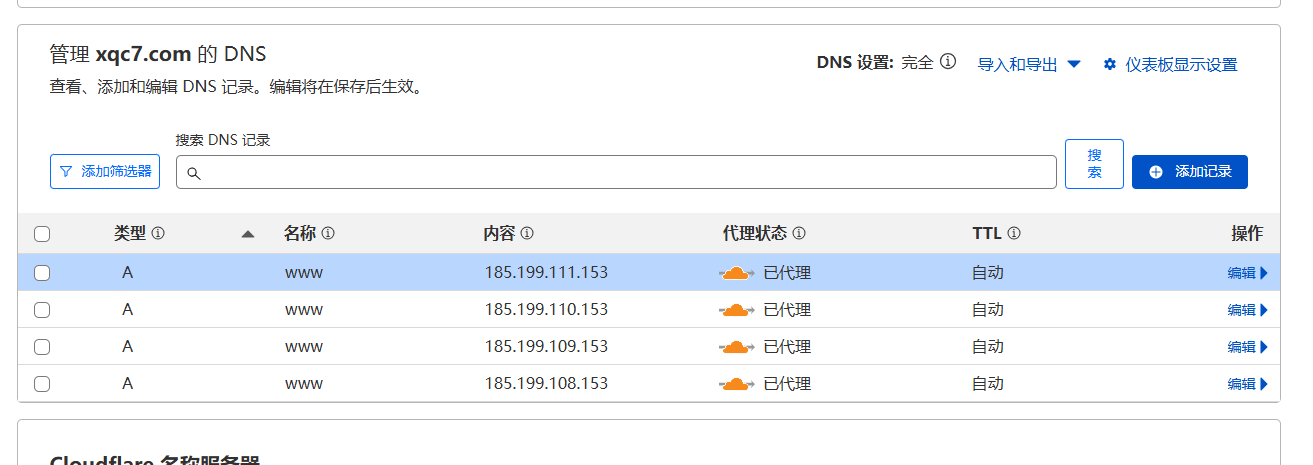Screen dimensions: 1313x465
Task: Expand the 导入和导出 dropdown
Action: [x=1029, y=64]
